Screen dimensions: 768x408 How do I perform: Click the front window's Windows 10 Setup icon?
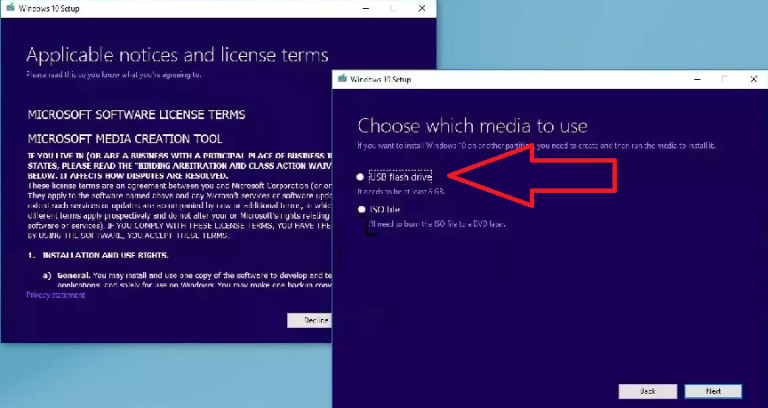tap(342, 79)
